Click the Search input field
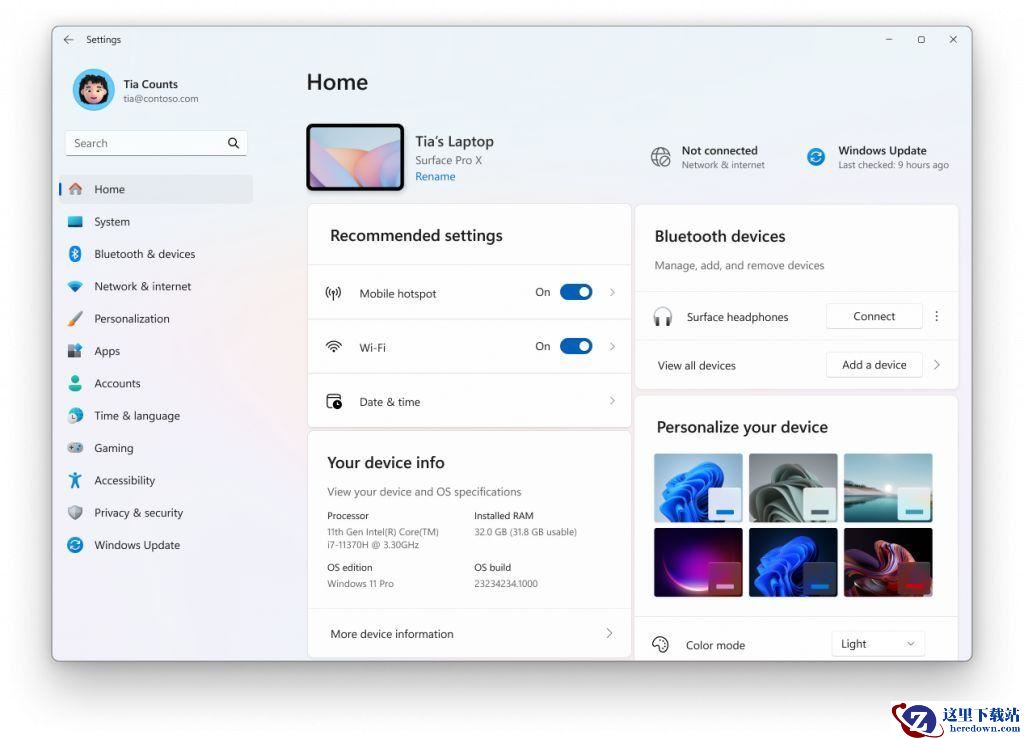 156,143
